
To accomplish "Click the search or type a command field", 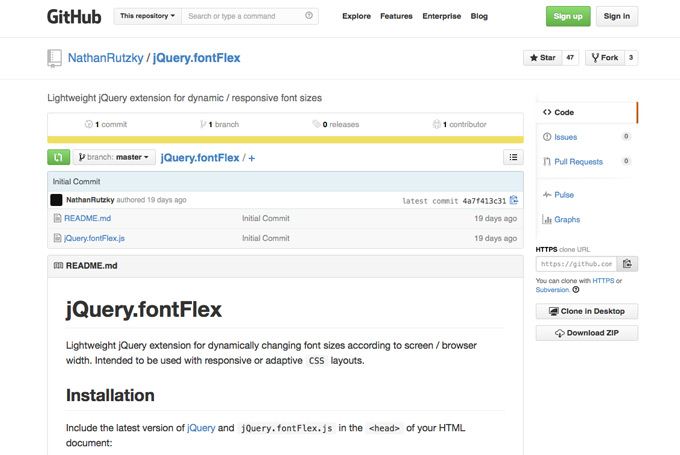I will tap(244, 16).
